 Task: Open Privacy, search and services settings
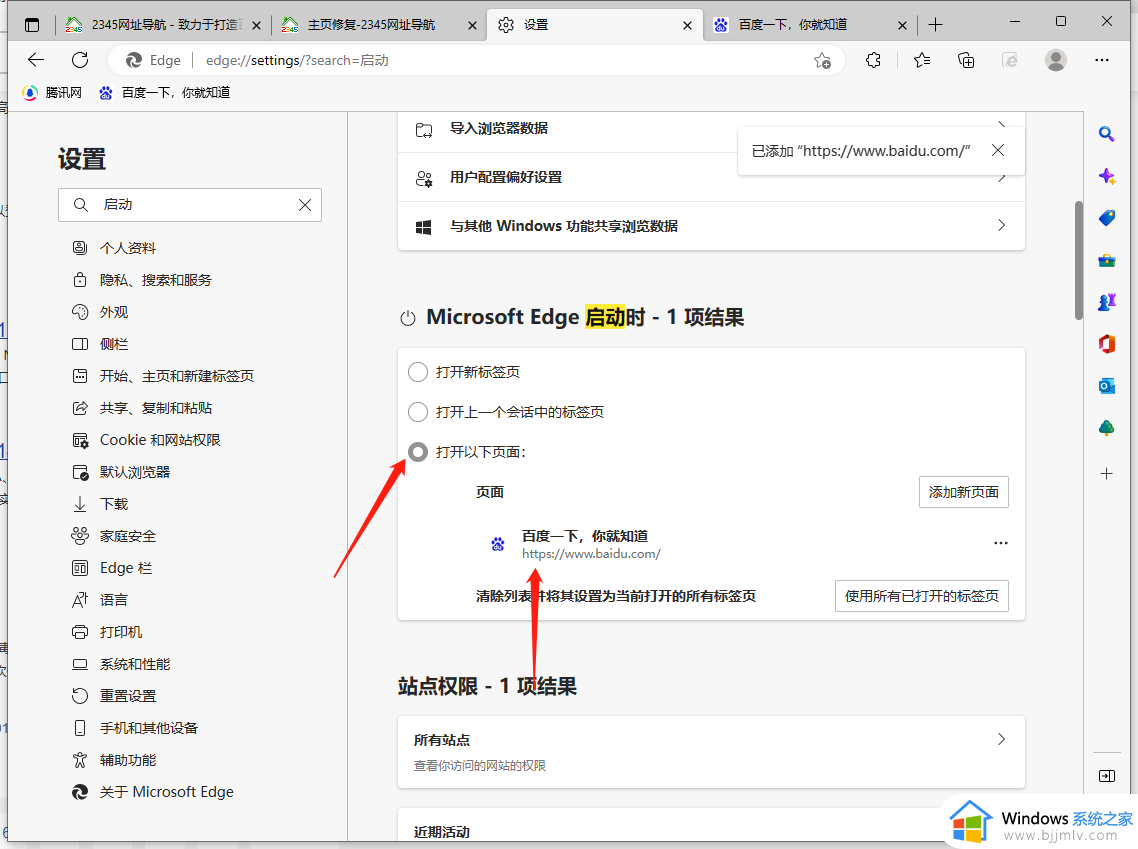click(142, 280)
